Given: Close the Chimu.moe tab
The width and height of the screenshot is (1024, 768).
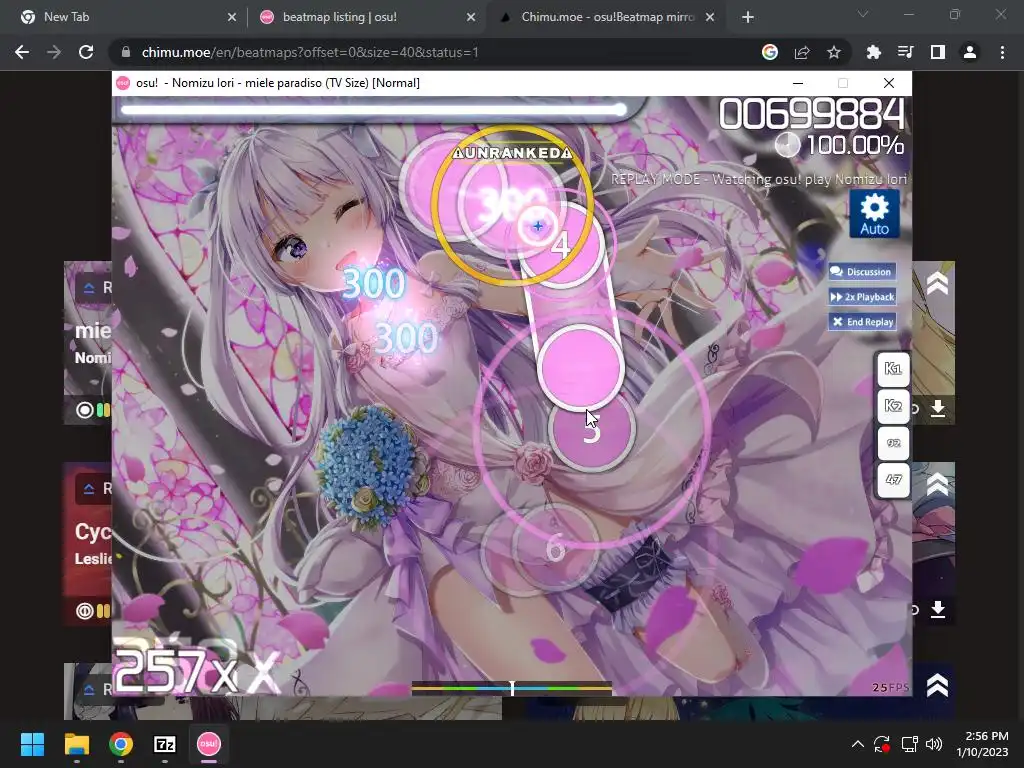Looking at the screenshot, I should pos(710,17).
